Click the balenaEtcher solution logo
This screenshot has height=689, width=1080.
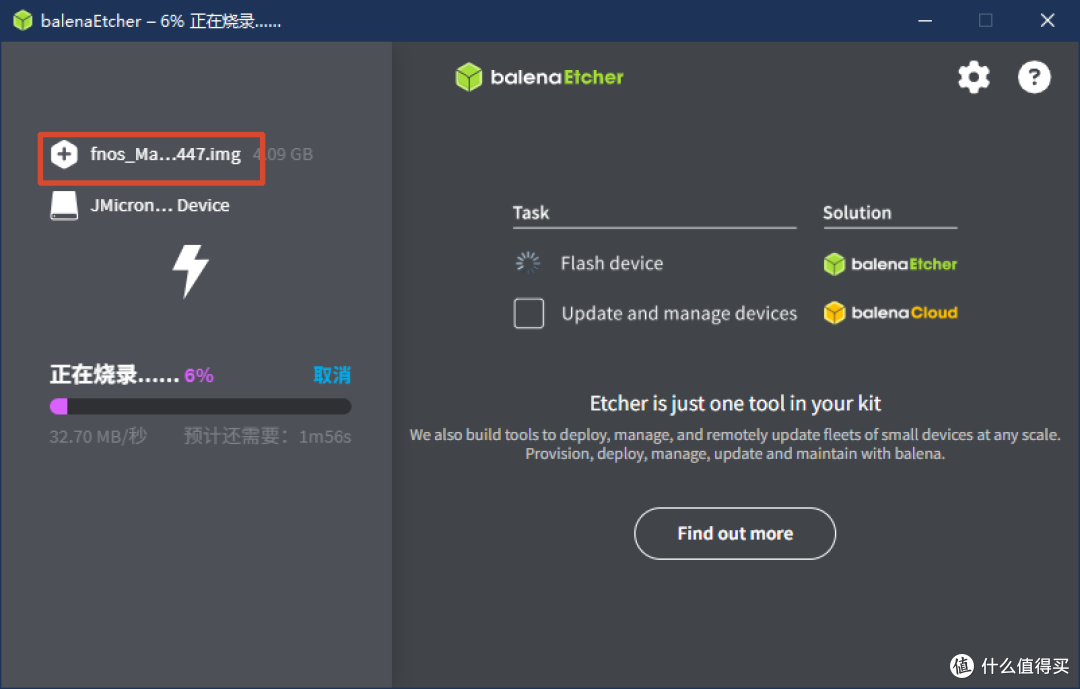(x=890, y=264)
